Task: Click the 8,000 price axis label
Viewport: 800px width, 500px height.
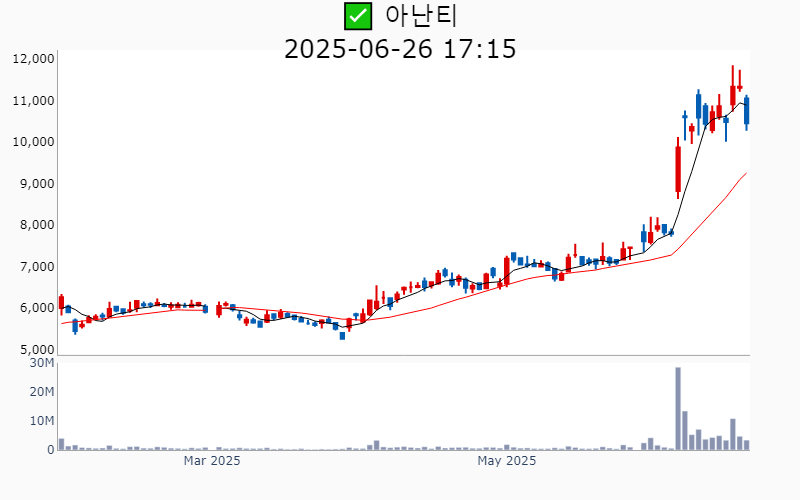Action: (37, 225)
